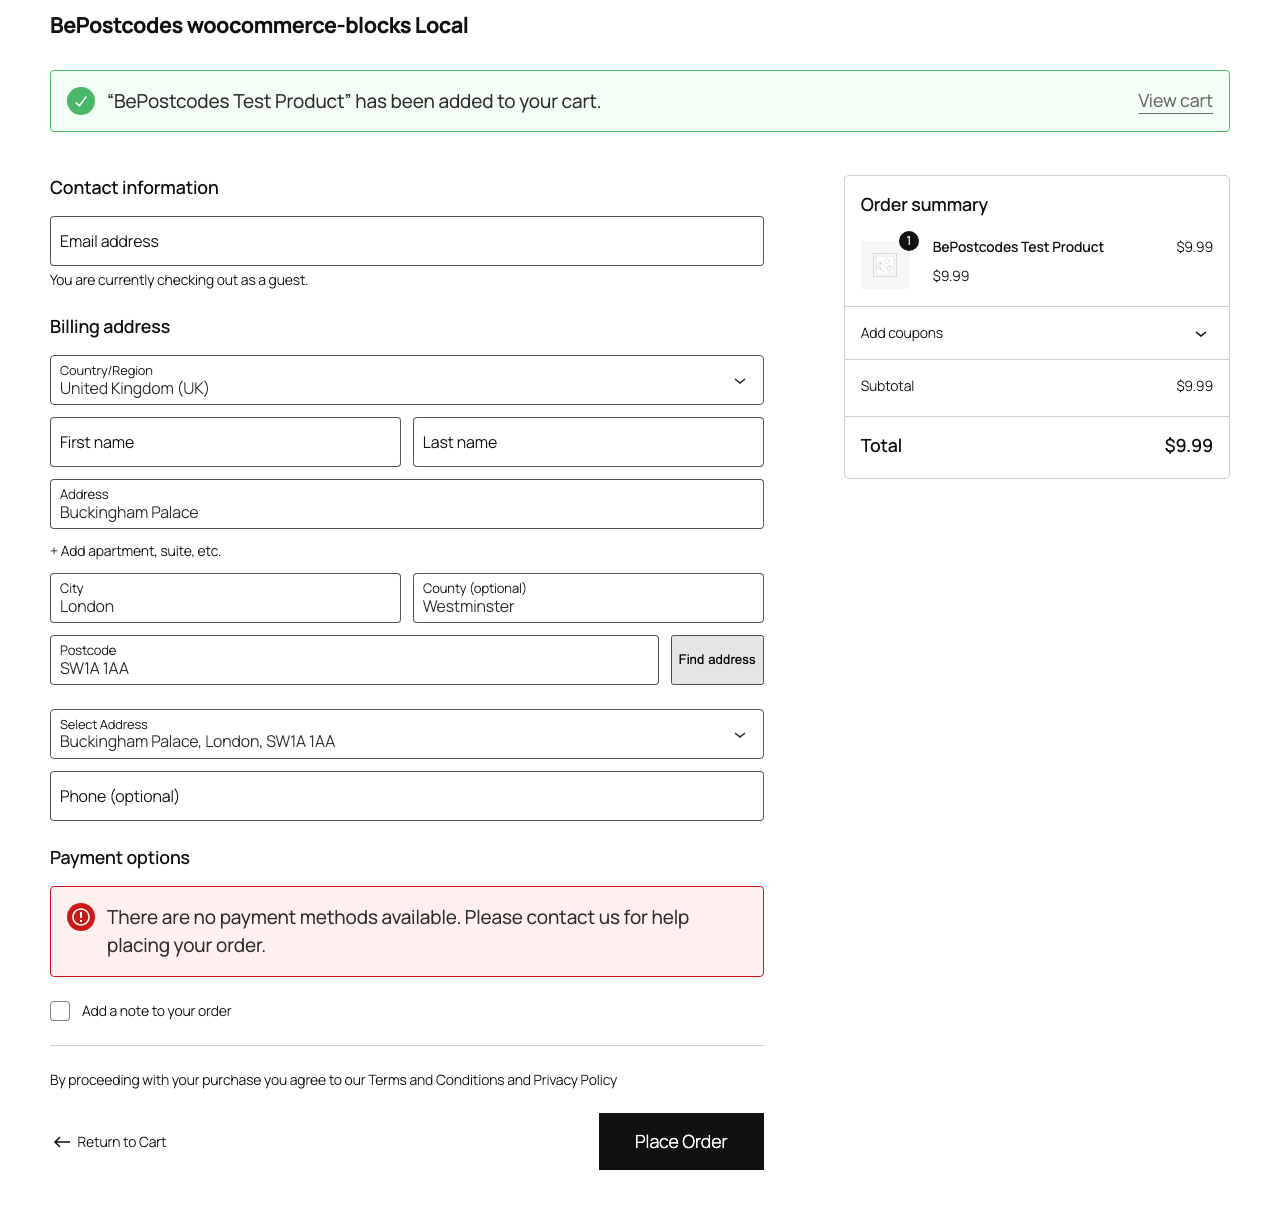
Task: Click the guest checkout notice text
Action: pos(179,280)
